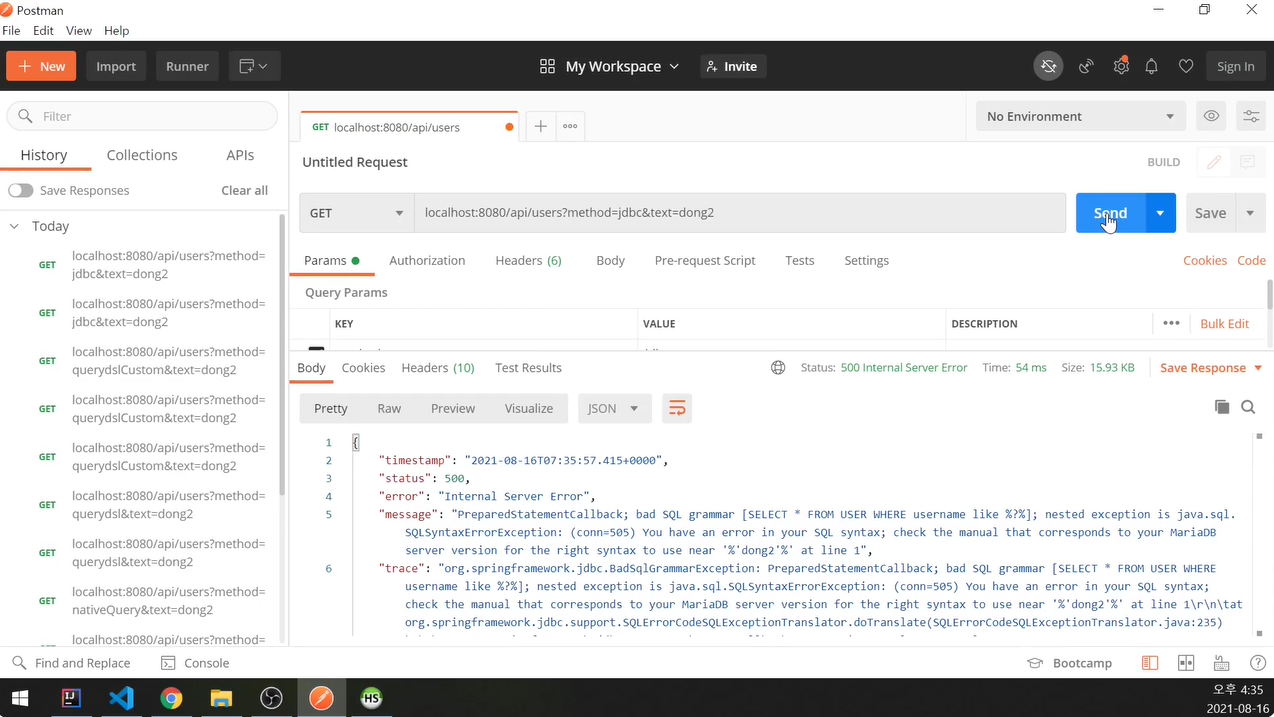Open the Runner

pyautogui.click(x=187, y=66)
